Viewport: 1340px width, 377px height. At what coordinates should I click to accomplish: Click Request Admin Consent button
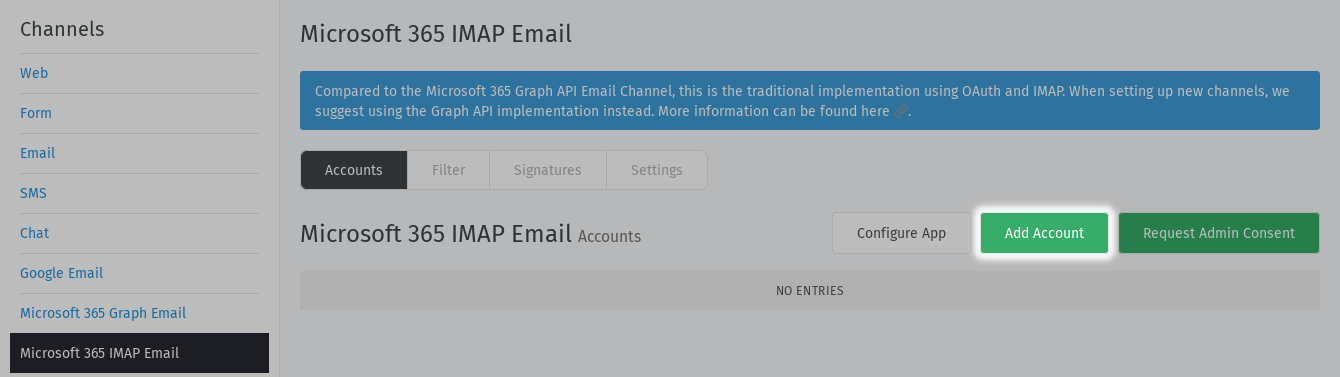[x=1218, y=233]
